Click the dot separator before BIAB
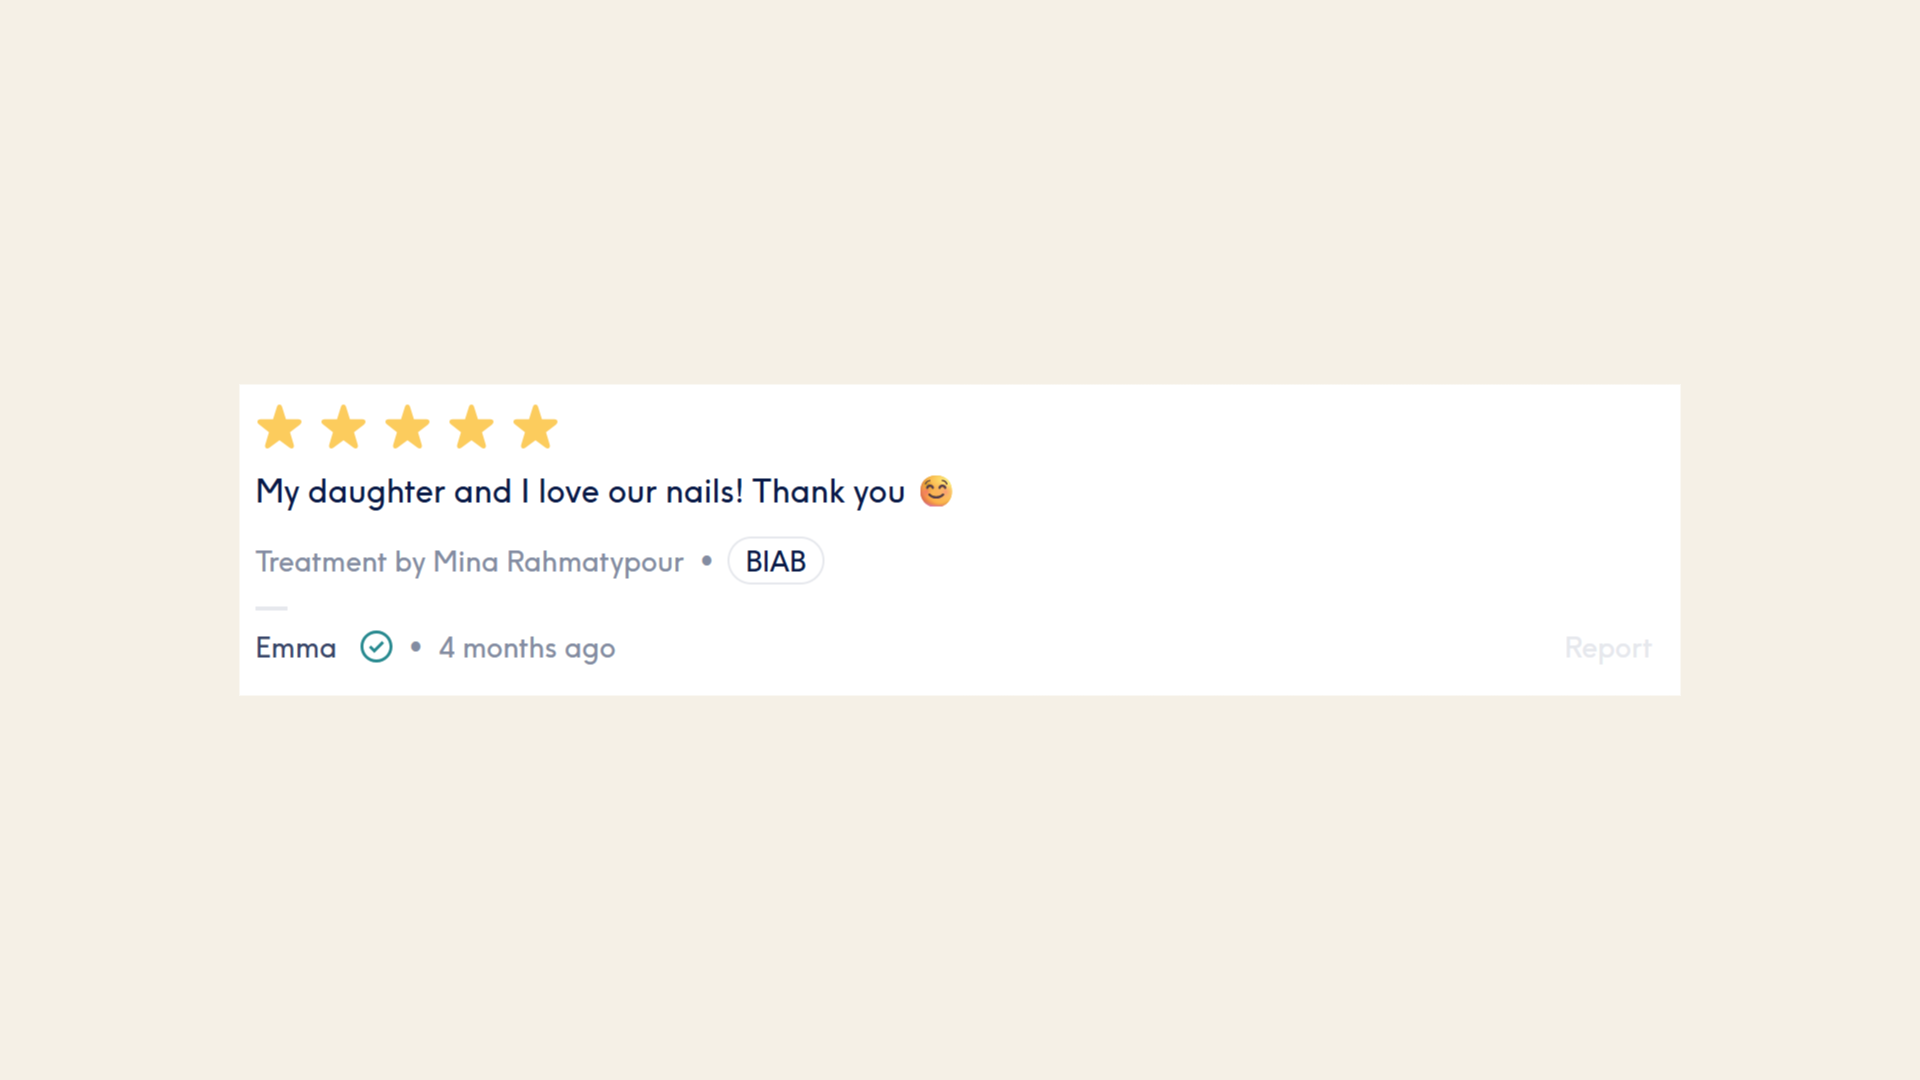 pyautogui.click(x=707, y=561)
